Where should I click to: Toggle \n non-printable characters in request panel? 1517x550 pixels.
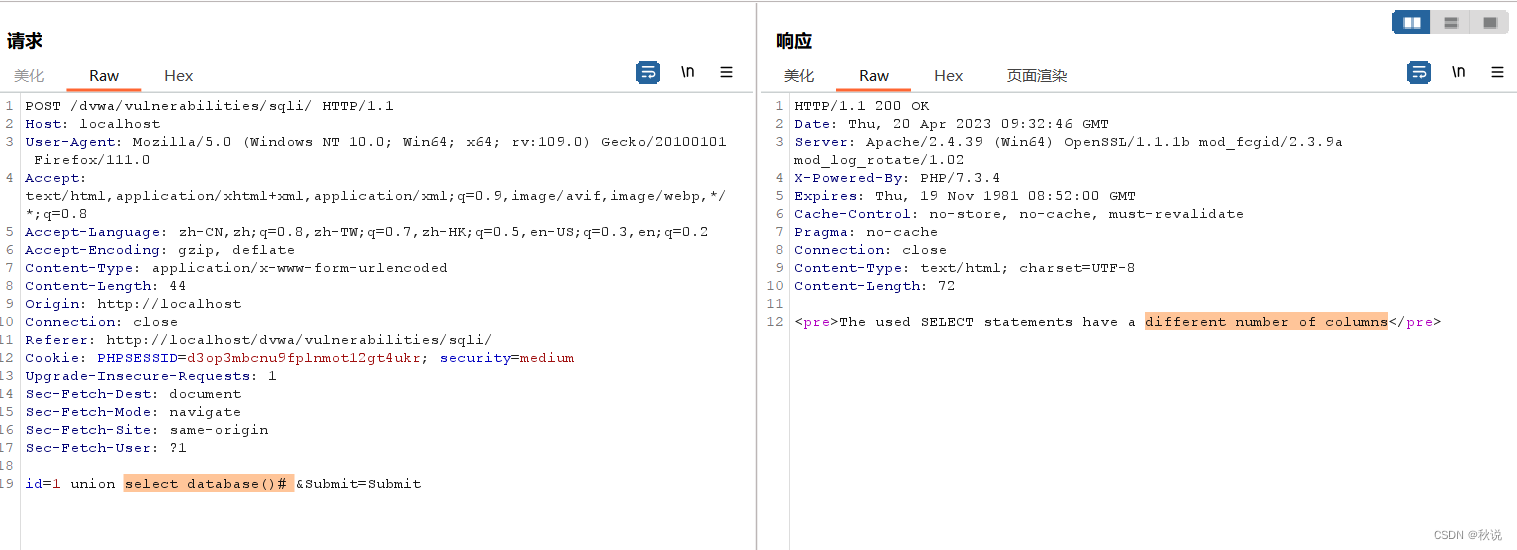(688, 72)
